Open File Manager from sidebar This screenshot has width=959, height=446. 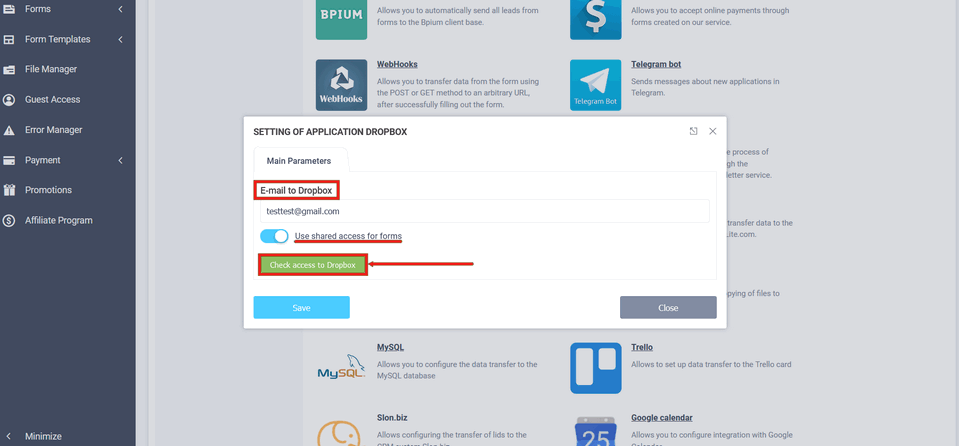click(51, 69)
